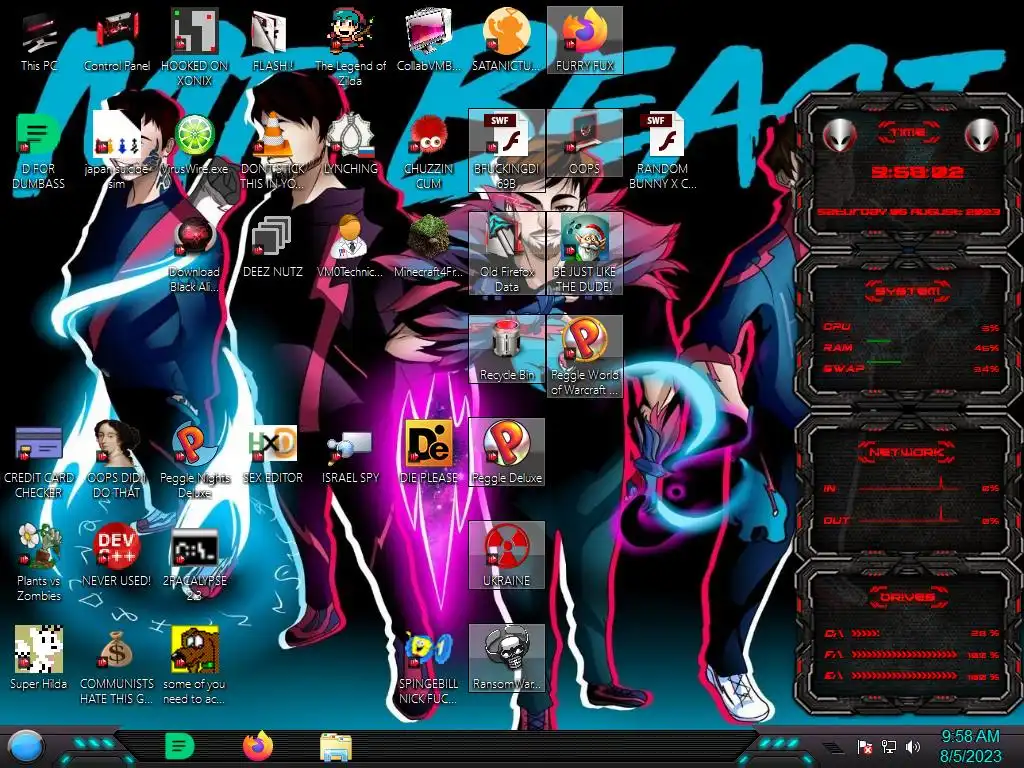Open the network tray icon

click(x=889, y=746)
